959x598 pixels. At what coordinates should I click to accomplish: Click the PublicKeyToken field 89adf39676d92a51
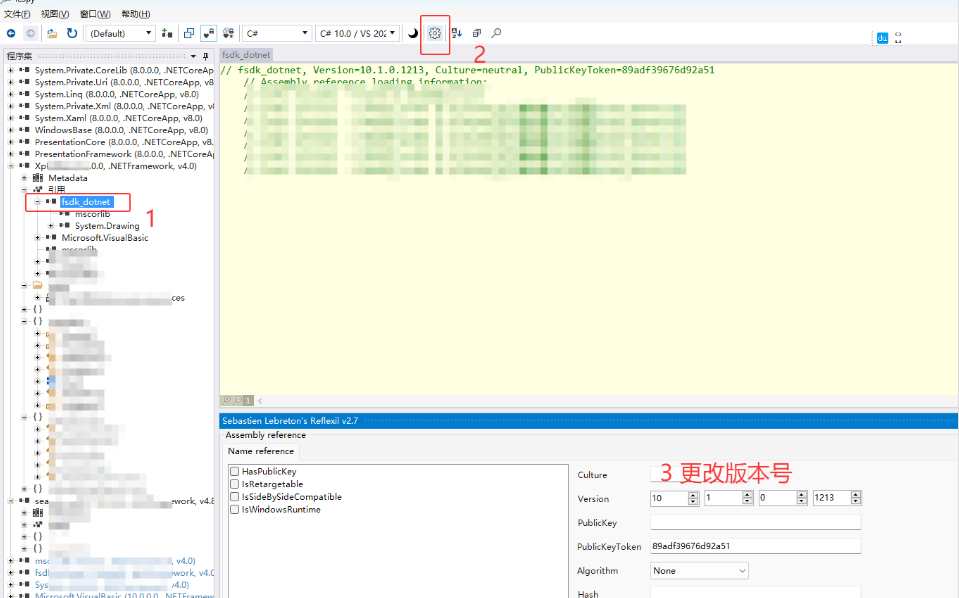pyautogui.click(x=755, y=546)
